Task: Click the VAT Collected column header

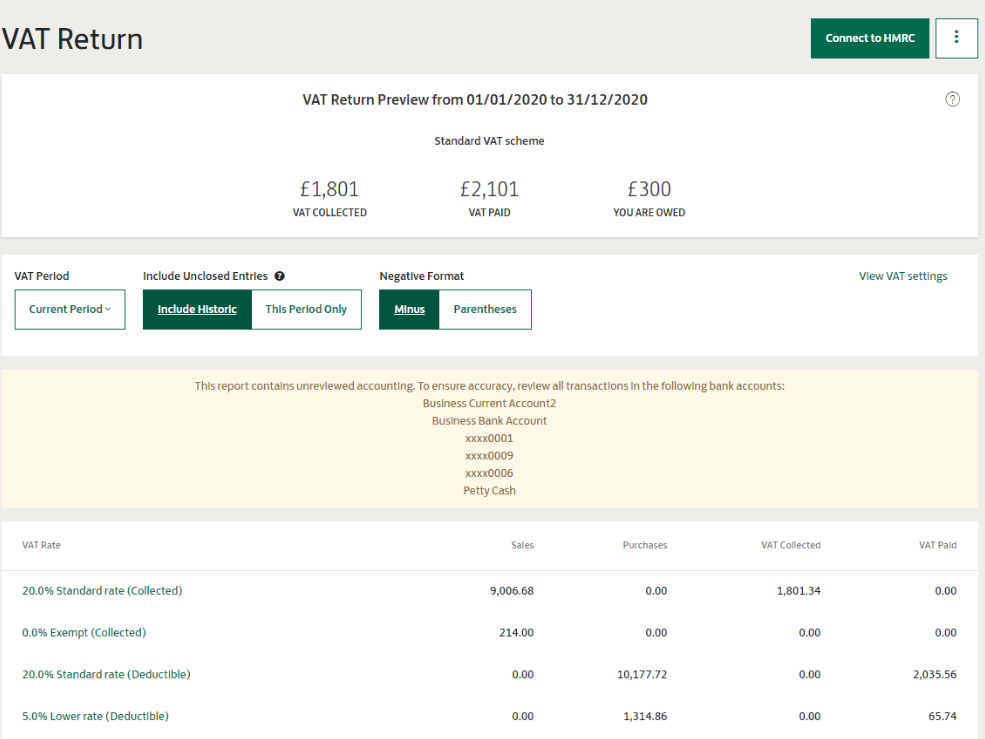Action: (x=790, y=545)
